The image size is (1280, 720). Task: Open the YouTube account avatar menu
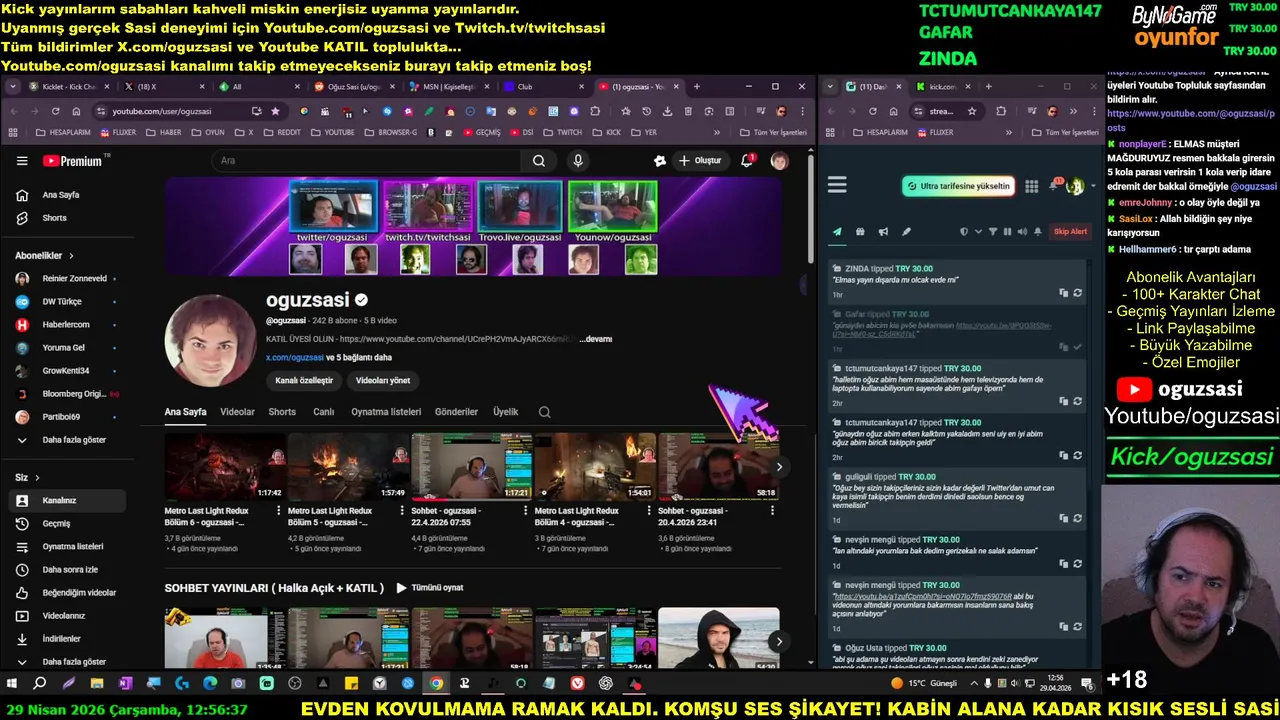(x=779, y=161)
